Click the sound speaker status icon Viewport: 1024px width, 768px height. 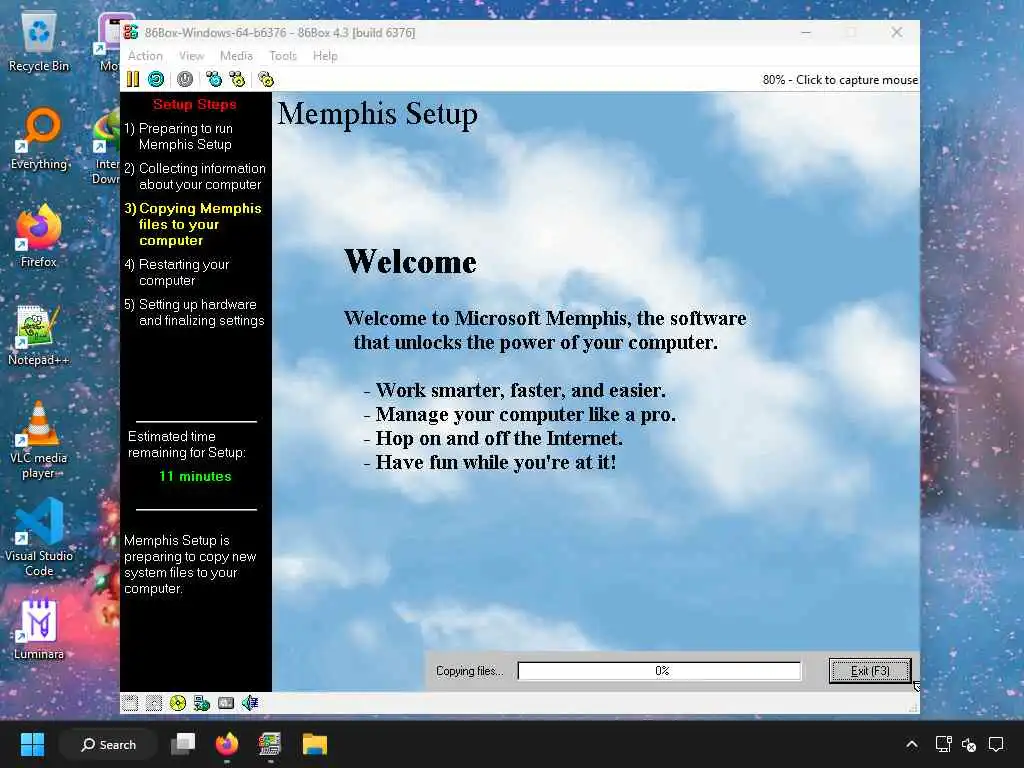250,703
